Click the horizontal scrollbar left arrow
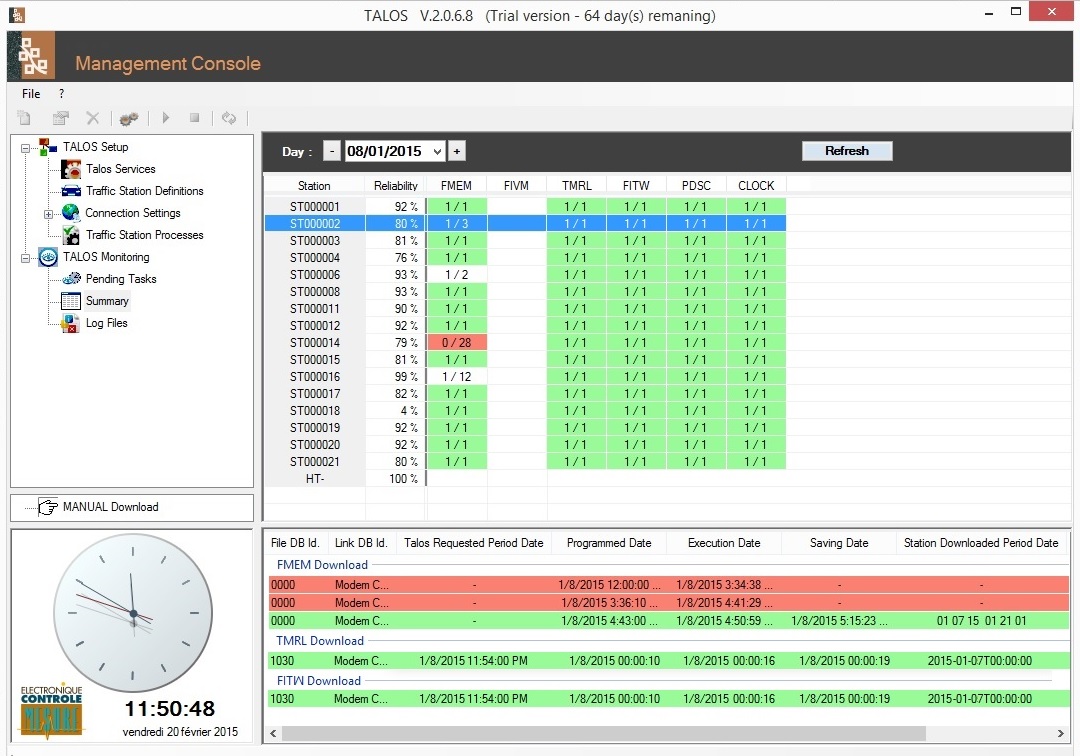 click(273, 733)
